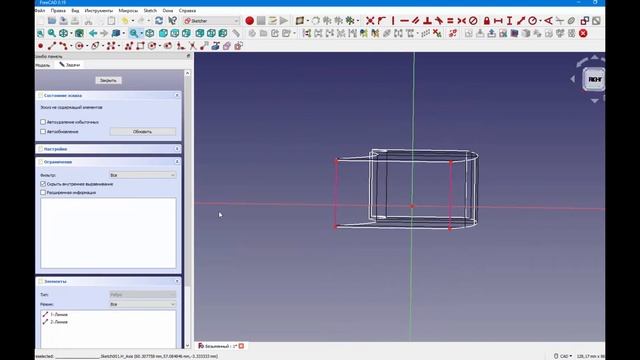Close the document tab at the bottom
This screenshot has width=640, height=360.
241,346
